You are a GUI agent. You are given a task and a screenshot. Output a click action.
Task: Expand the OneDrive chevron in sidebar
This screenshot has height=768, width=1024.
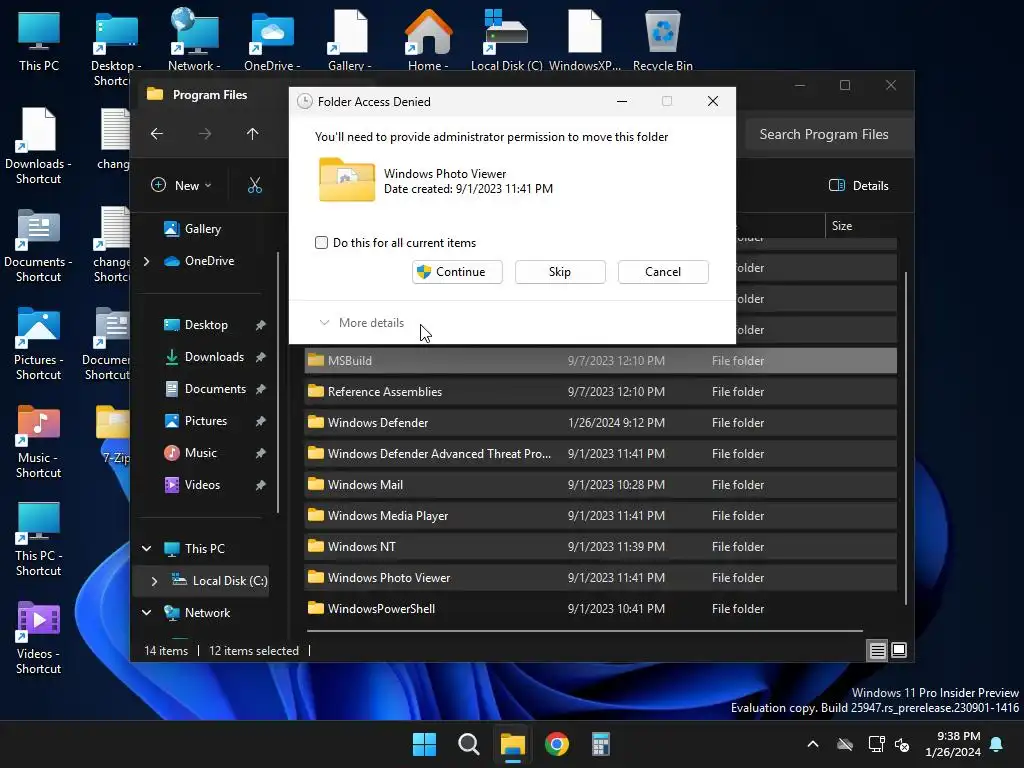(x=146, y=261)
